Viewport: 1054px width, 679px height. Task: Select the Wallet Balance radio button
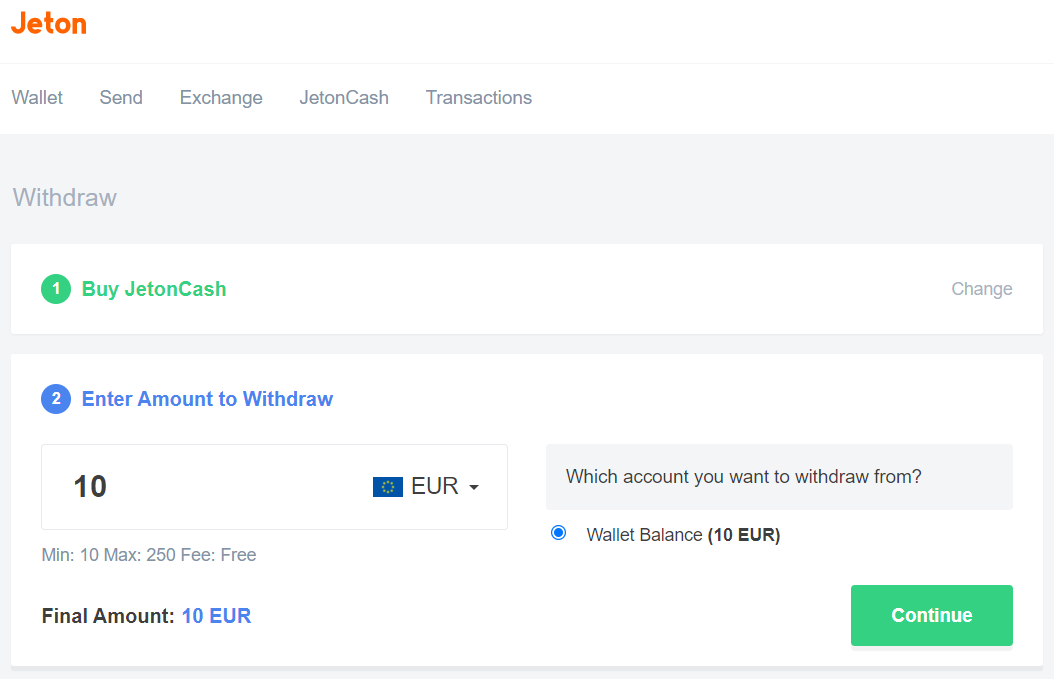pyautogui.click(x=558, y=533)
